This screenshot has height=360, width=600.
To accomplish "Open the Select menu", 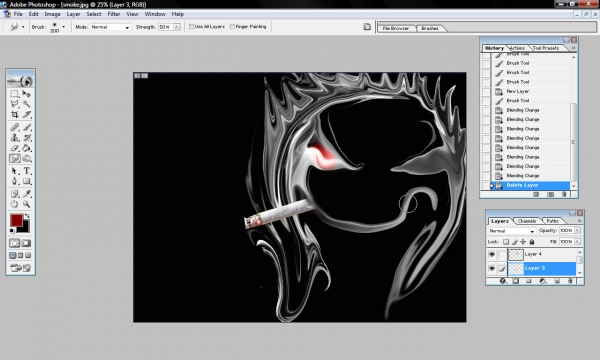I will [94, 14].
